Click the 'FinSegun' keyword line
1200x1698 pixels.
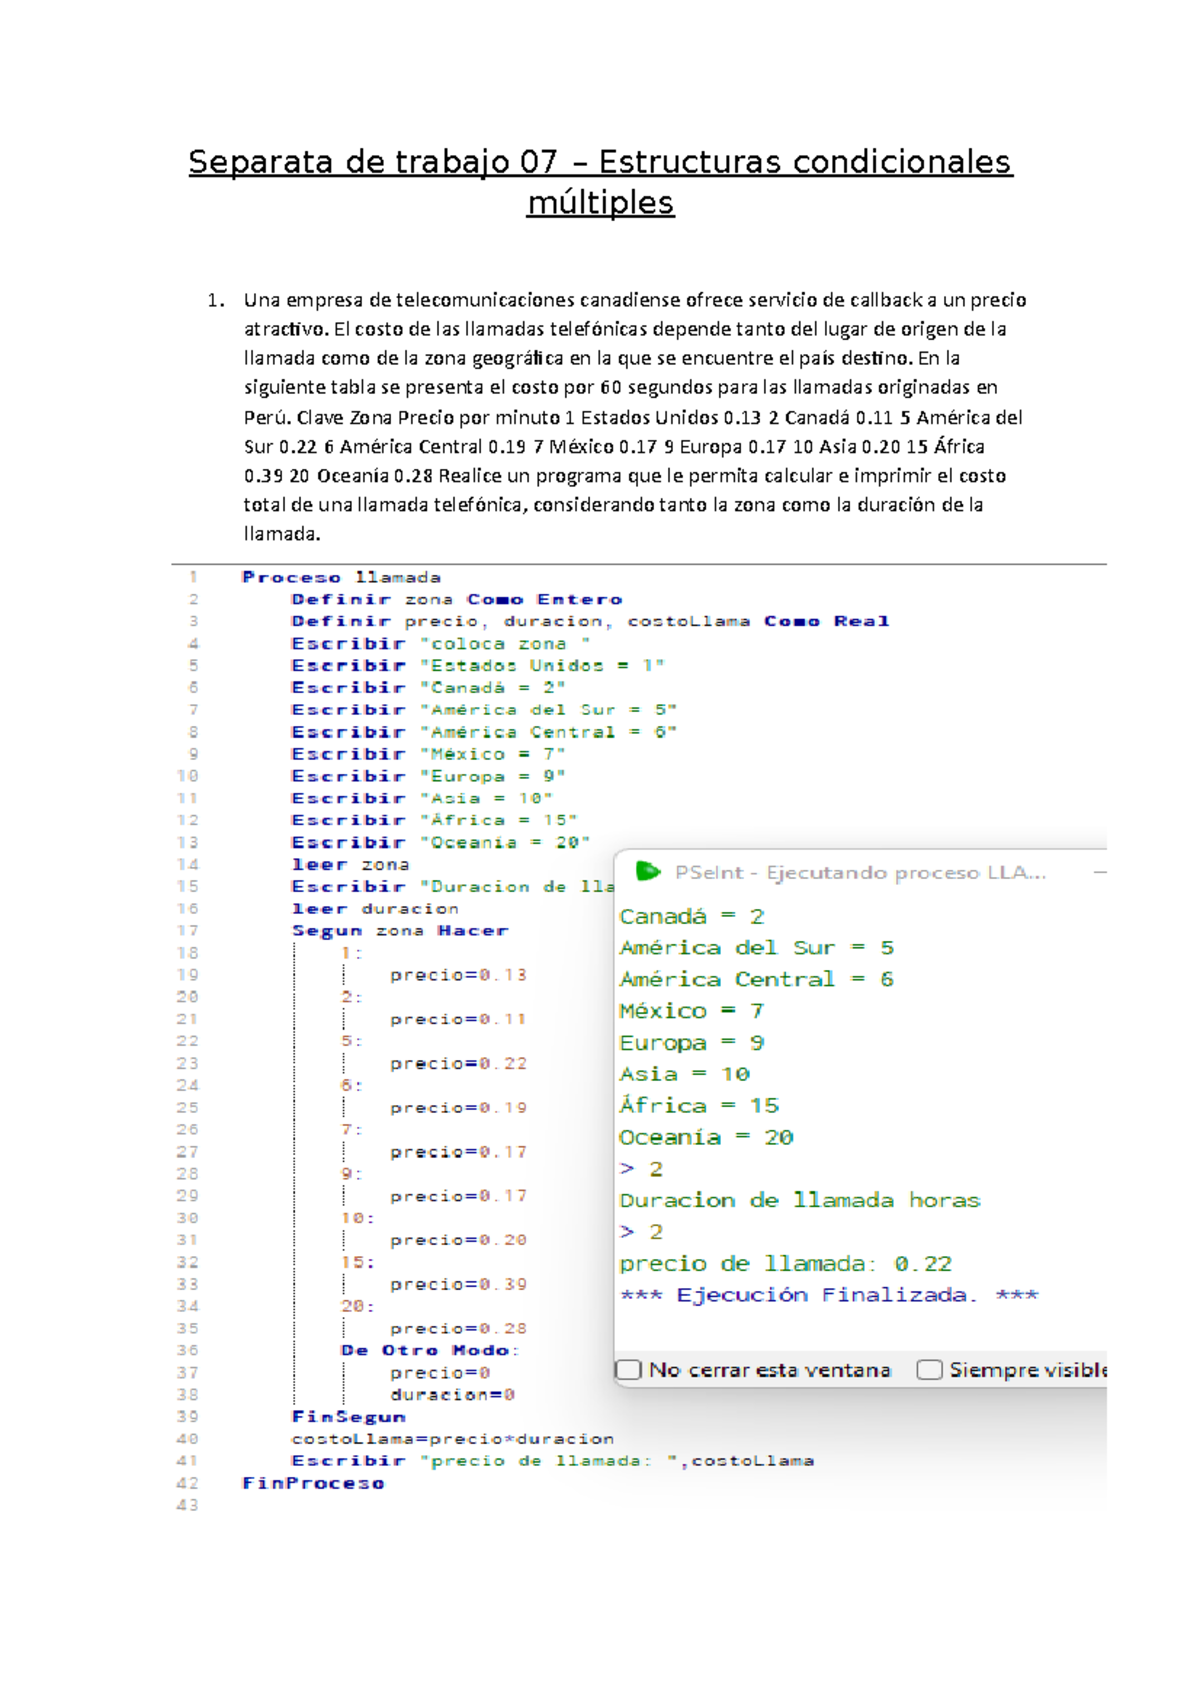coord(349,1416)
